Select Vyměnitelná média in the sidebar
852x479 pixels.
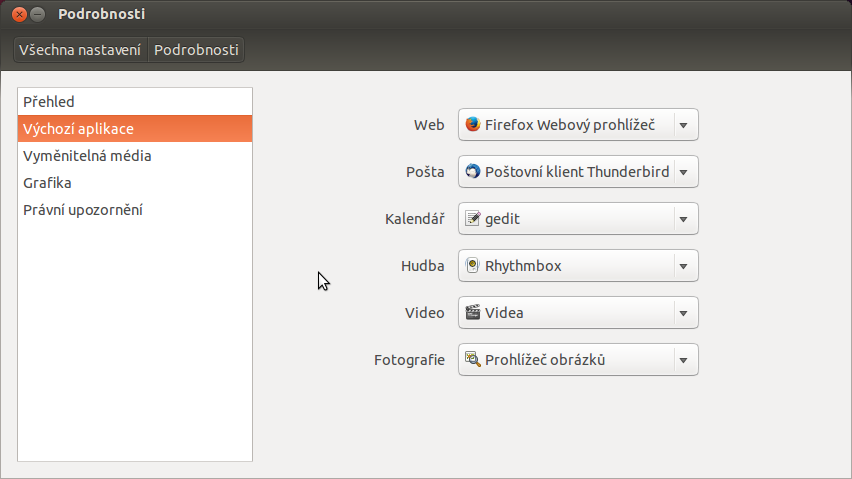(x=135, y=156)
